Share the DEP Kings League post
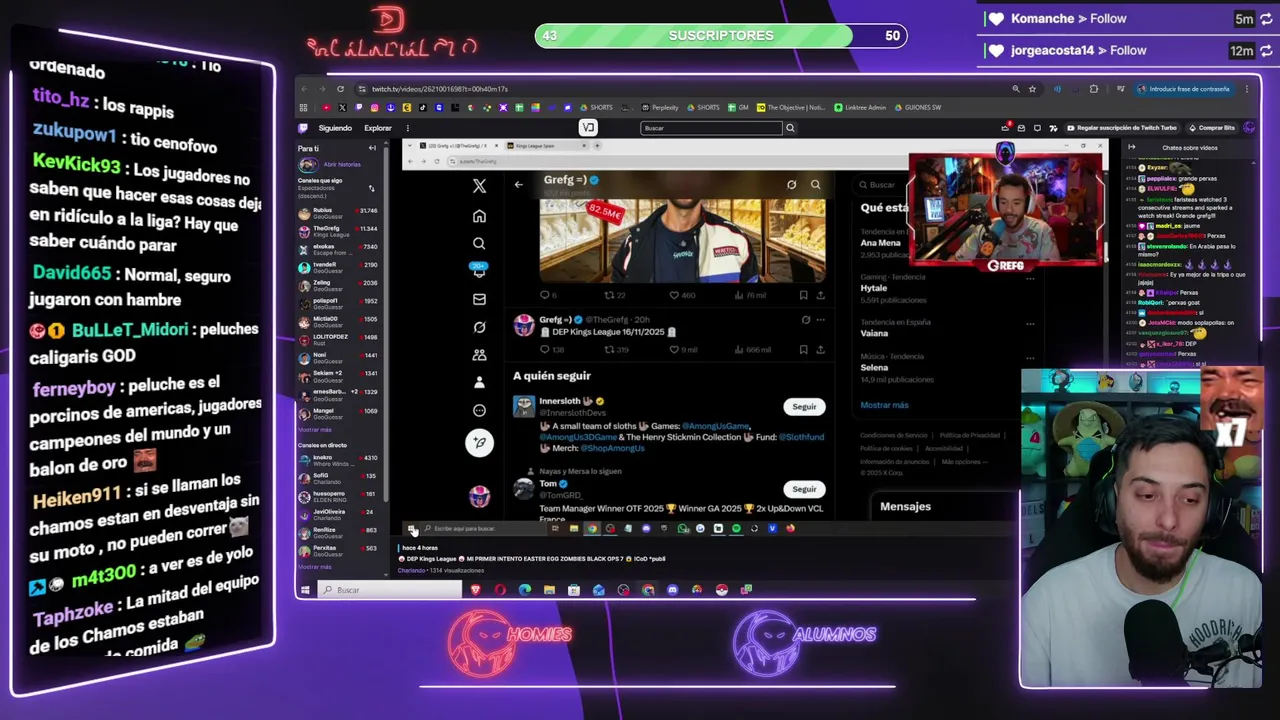This screenshot has width=1280, height=720. (x=820, y=349)
